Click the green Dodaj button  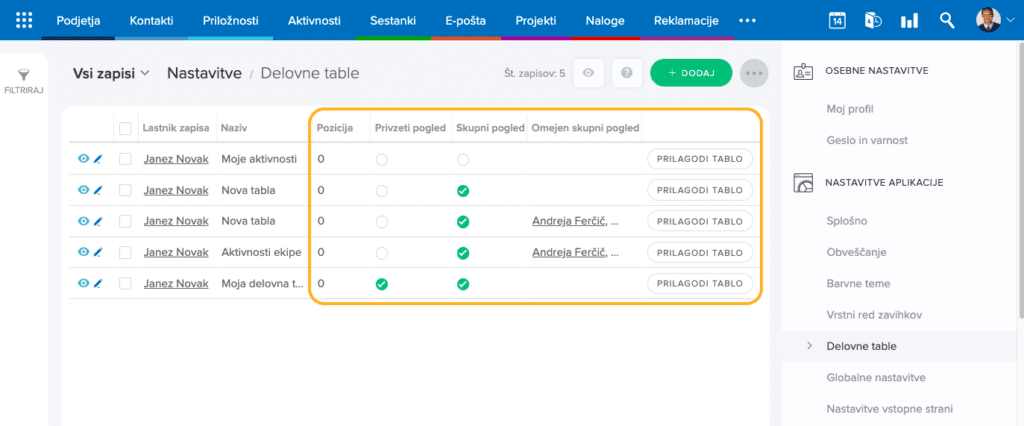(691, 73)
